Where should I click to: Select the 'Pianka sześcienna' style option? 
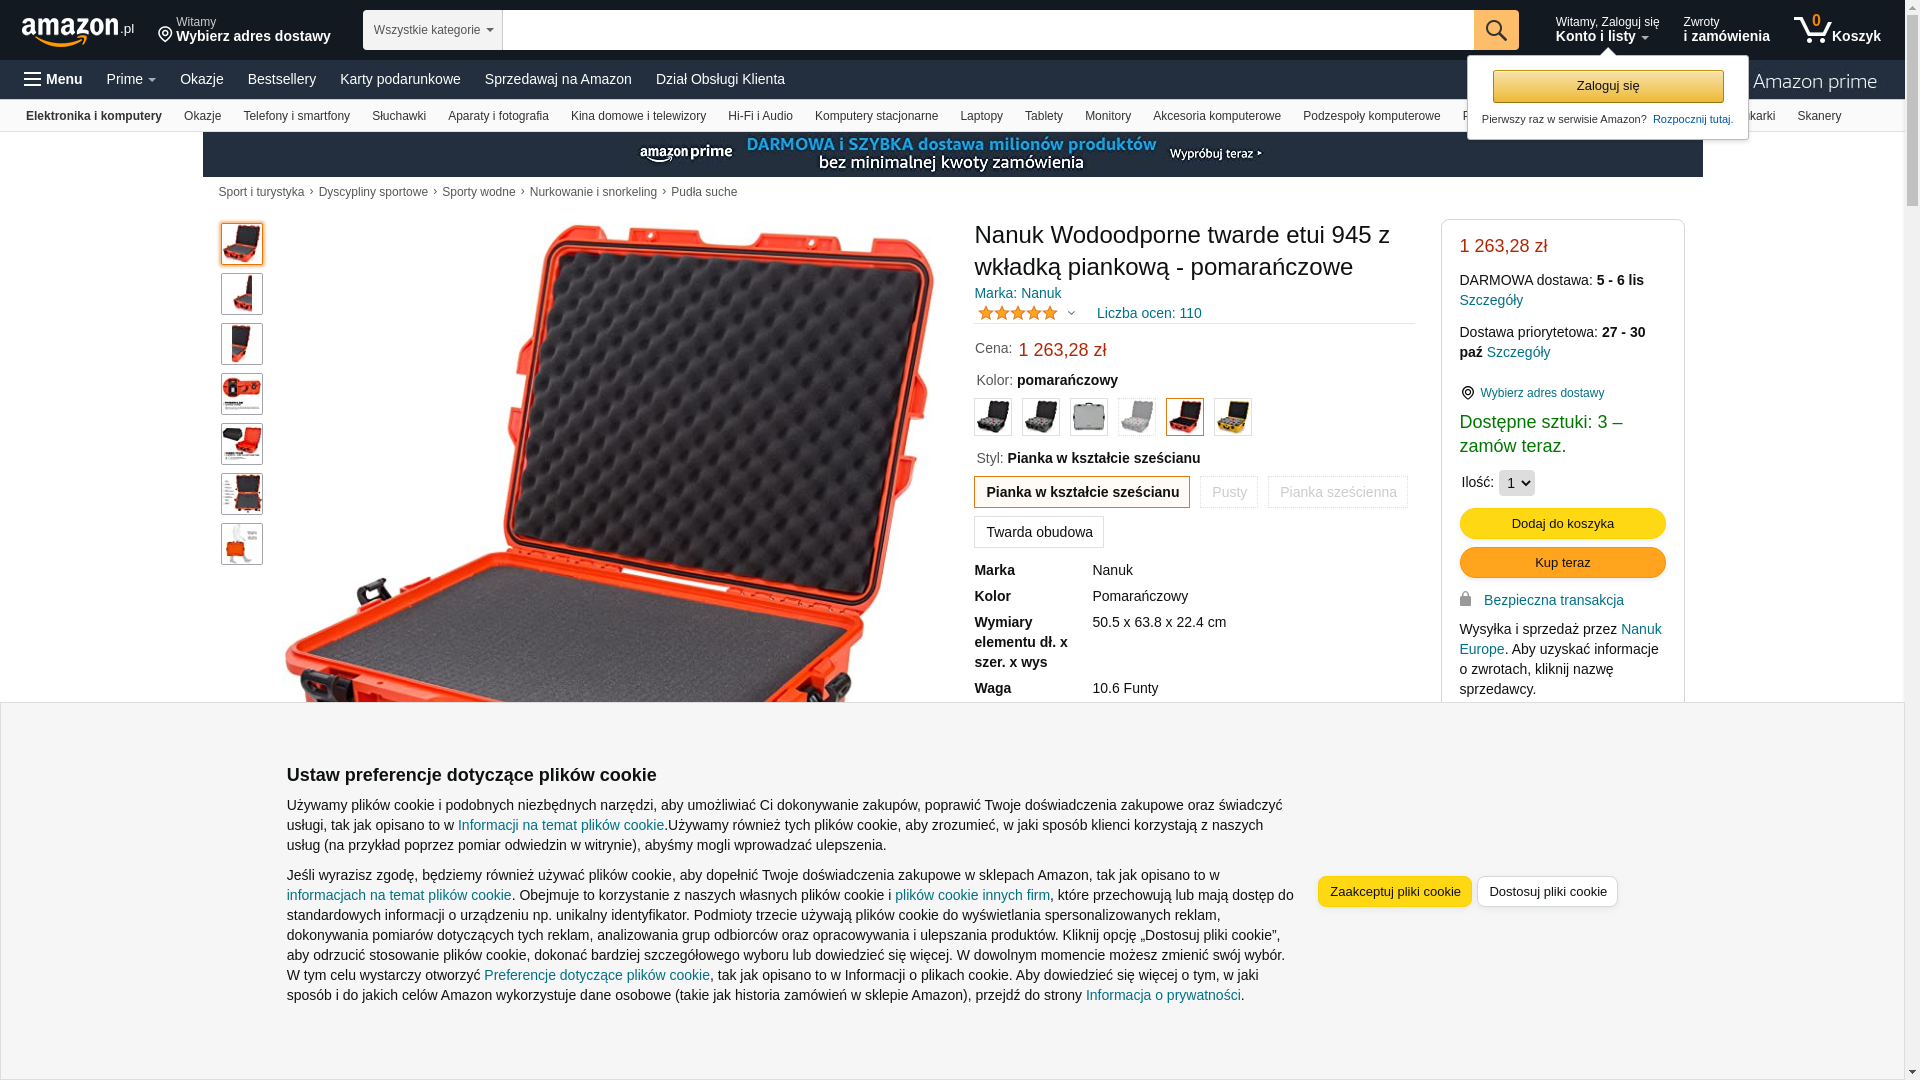[x=1338, y=492]
